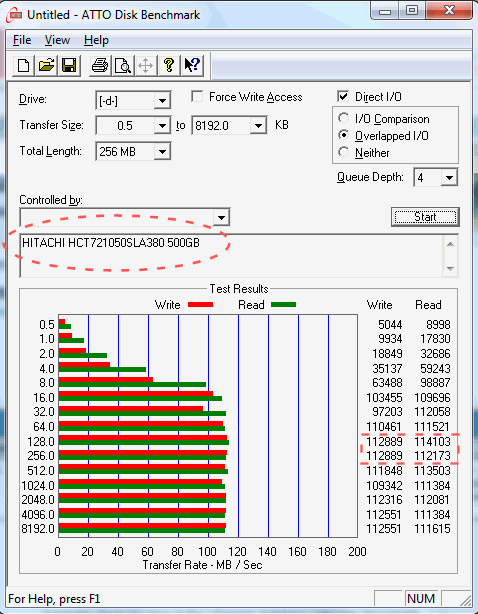Expand the Queue Depth dropdown
This screenshot has height=614, width=478.
pyautogui.click(x=449, y=178)
